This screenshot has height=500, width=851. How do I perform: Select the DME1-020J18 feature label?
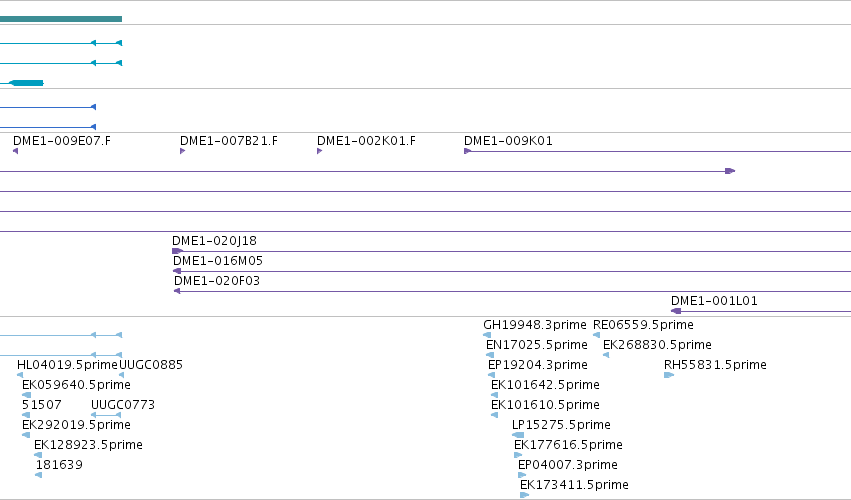(214, 240)
